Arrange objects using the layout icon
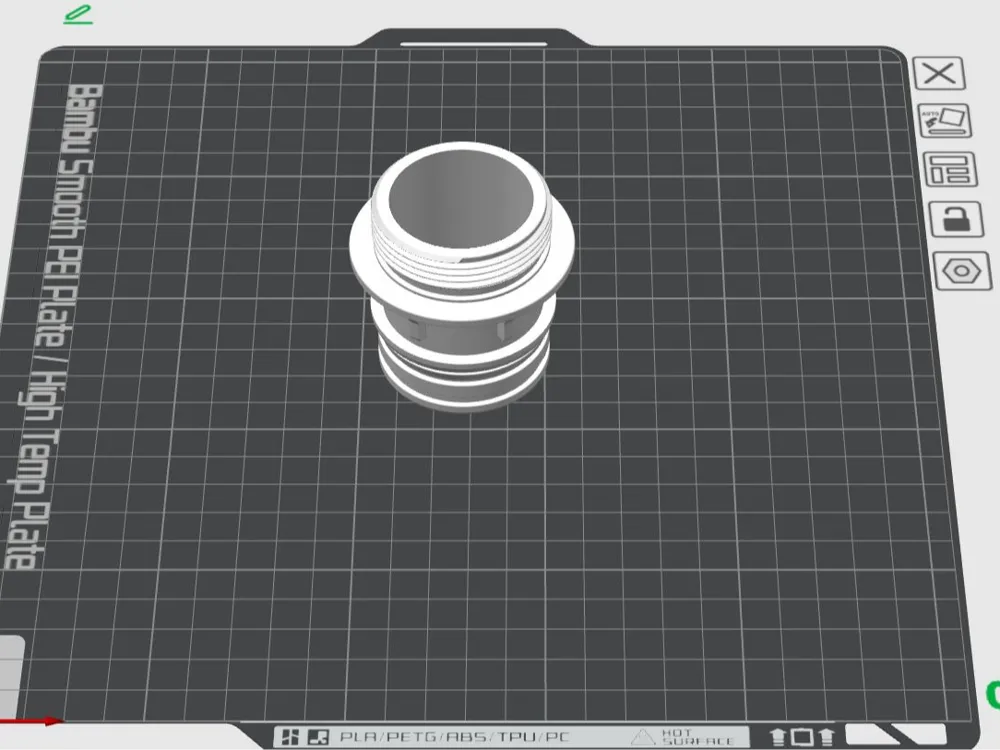This screenshot has width=1000, height=750. pos(950,169)
